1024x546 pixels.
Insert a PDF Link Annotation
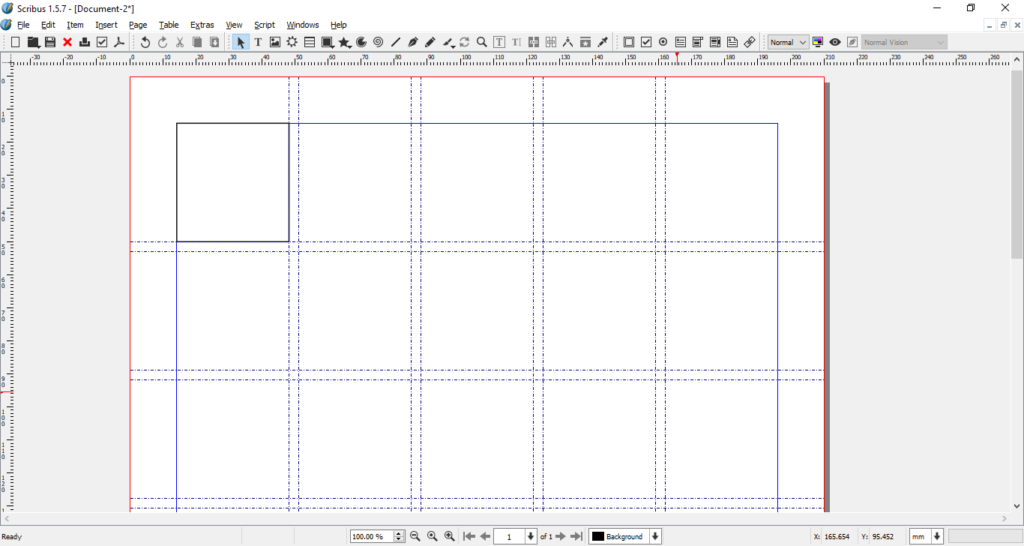[749, 42]
